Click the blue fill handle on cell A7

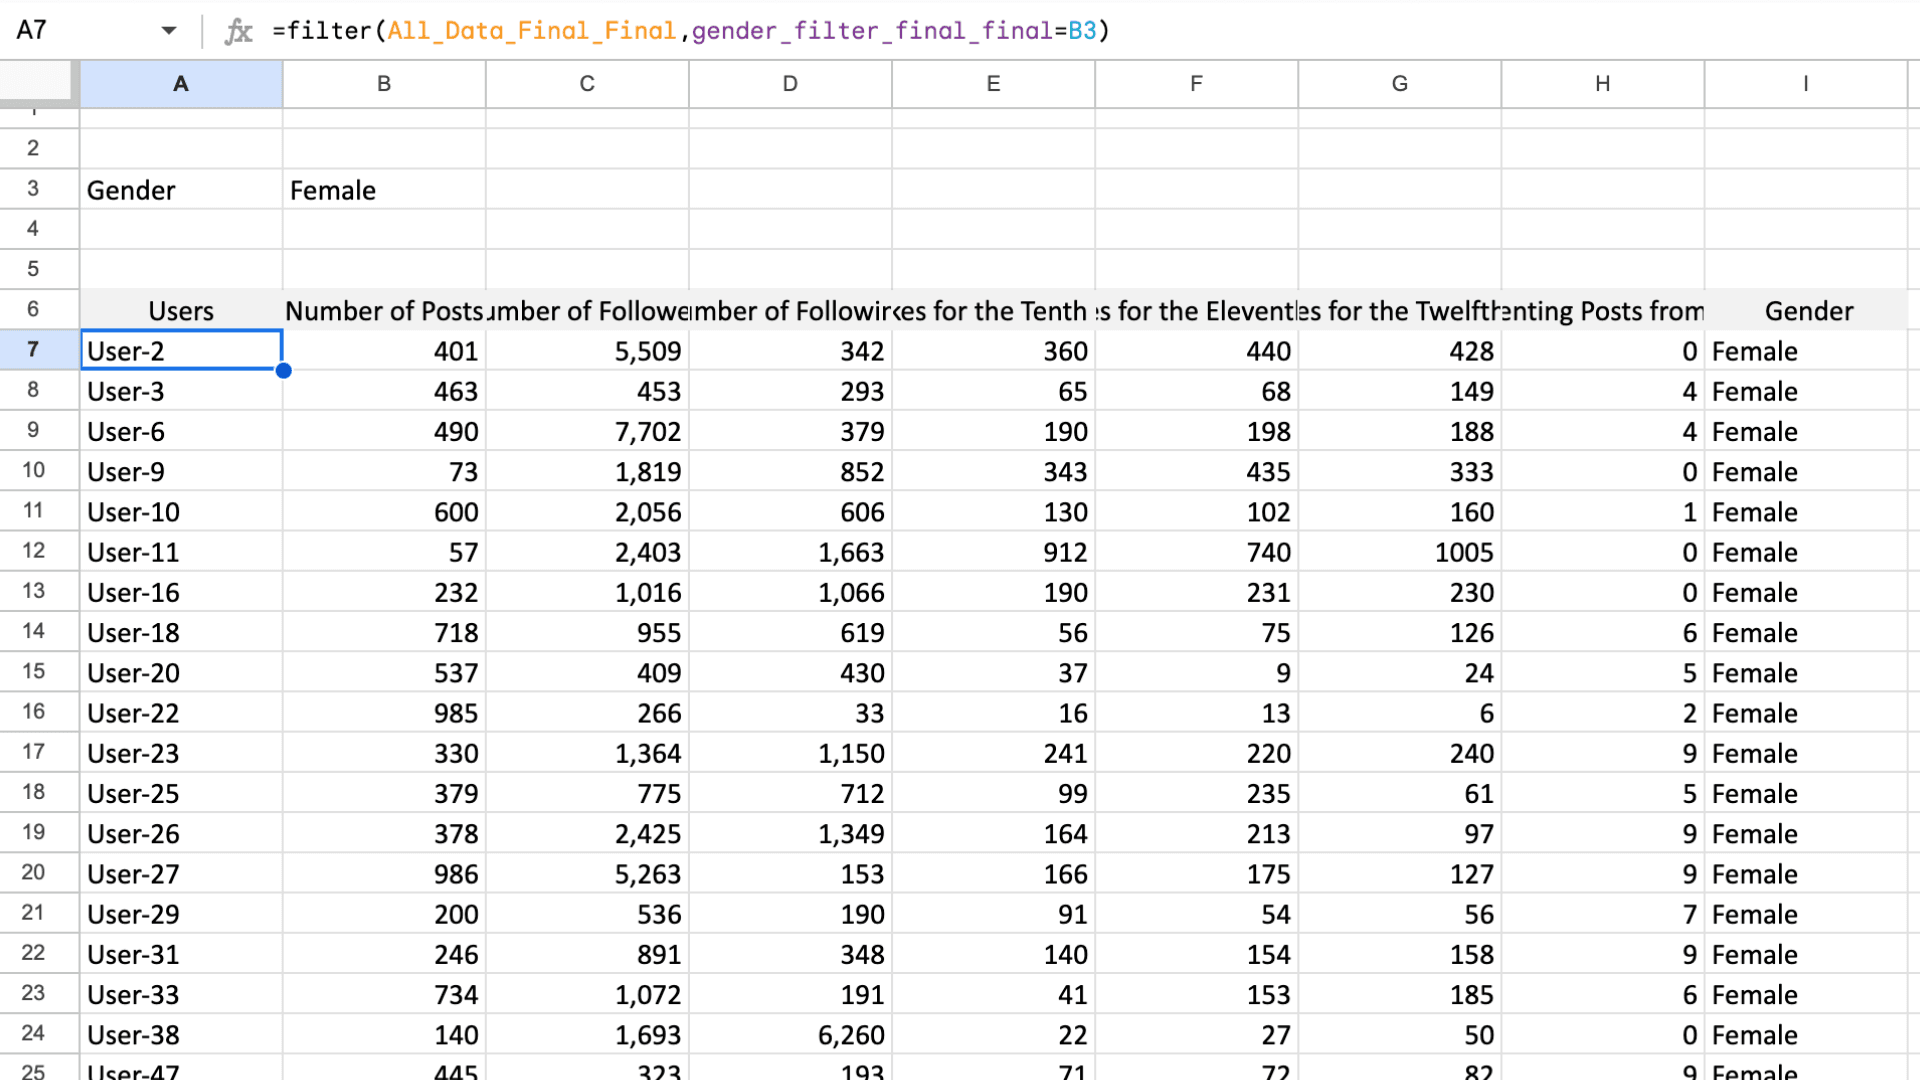[284, 371]
